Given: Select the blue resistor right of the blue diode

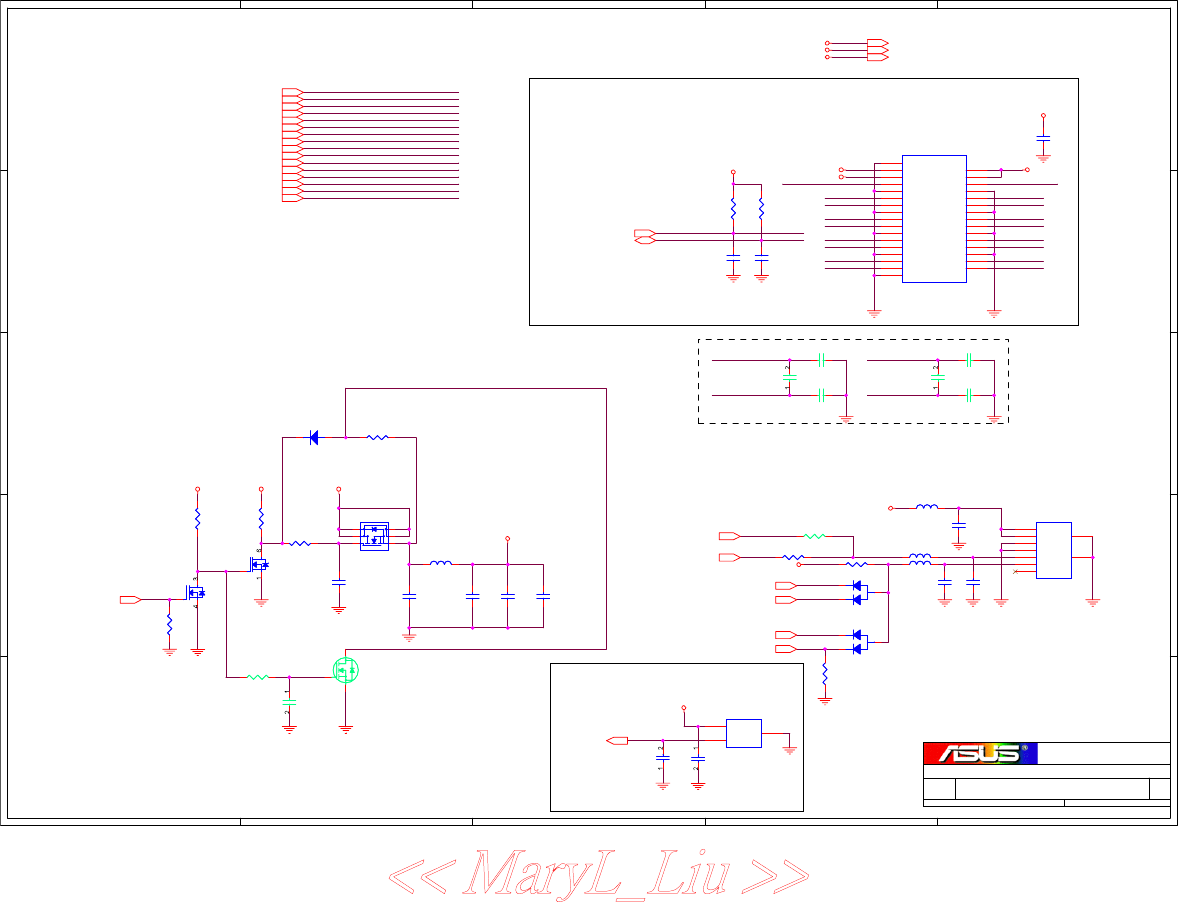Looking at the screenshot, I should (x=377, y=437).
